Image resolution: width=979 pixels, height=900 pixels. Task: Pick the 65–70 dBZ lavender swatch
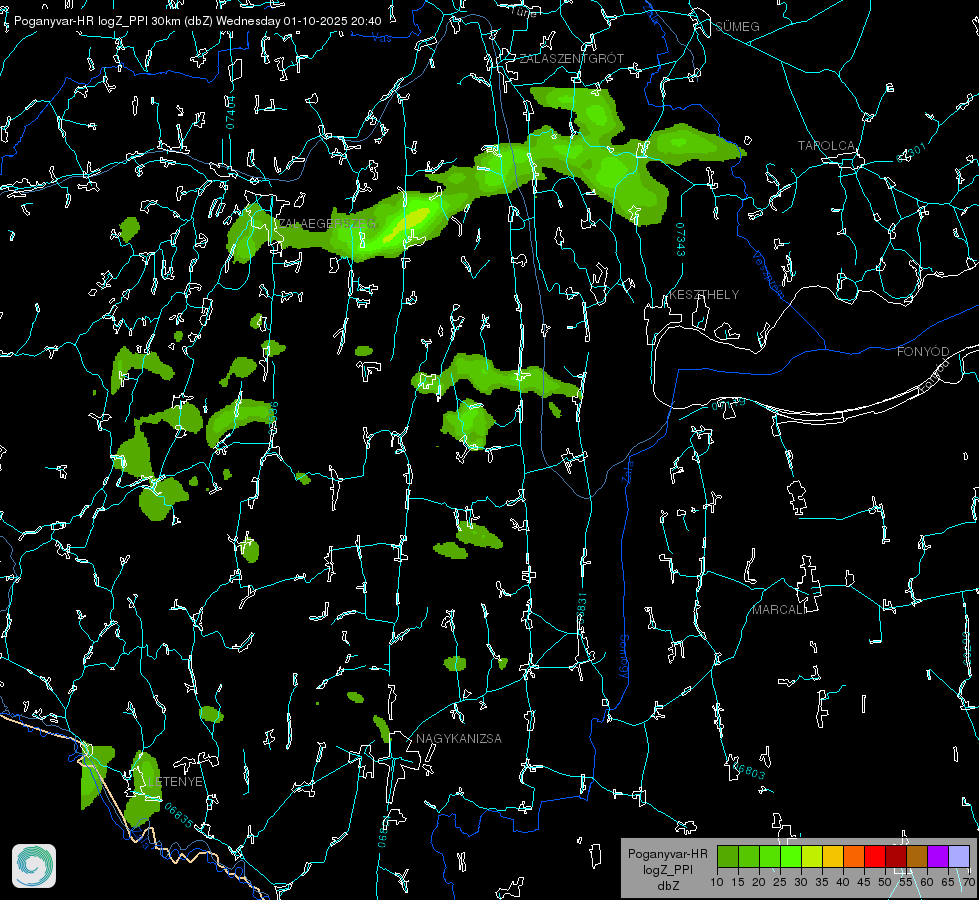click(958, 856)
